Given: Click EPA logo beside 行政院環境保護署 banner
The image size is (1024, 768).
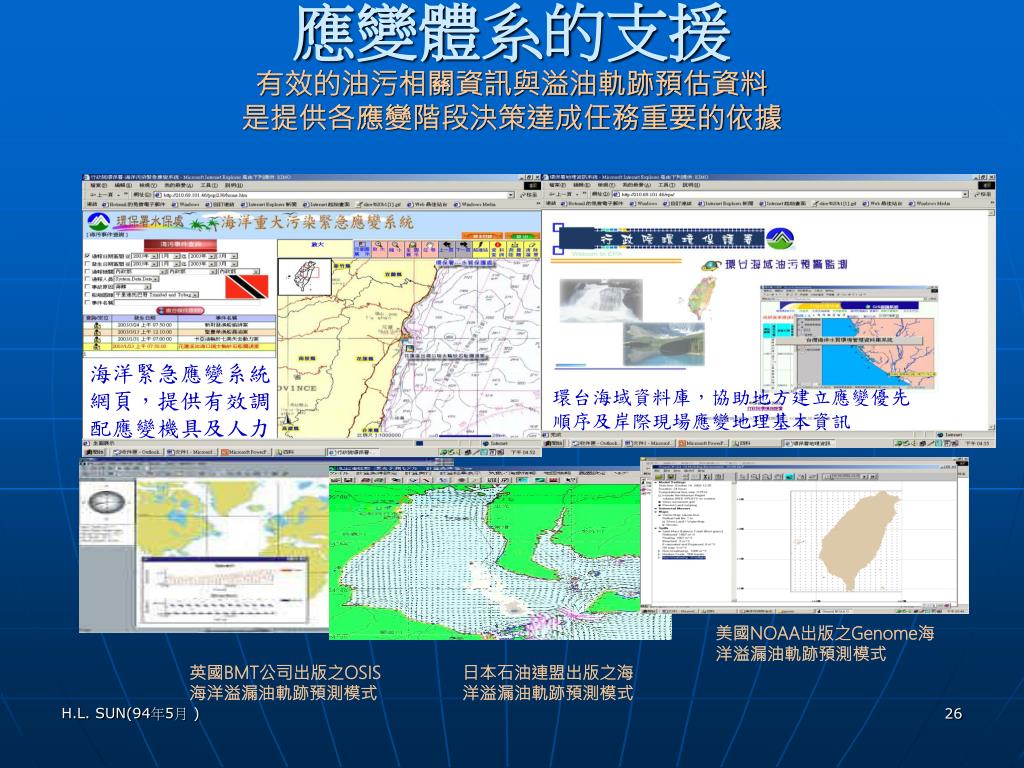Looking at the screenshot, I should [x=780, y=238].
